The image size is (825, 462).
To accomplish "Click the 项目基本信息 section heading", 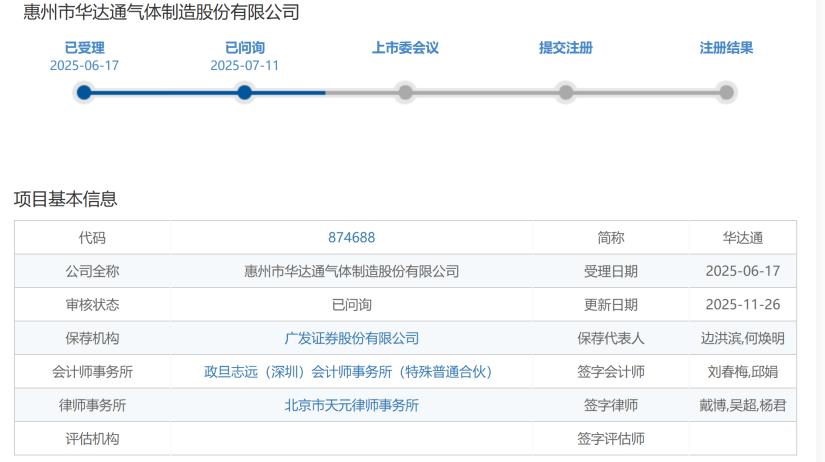I will 65,199.
